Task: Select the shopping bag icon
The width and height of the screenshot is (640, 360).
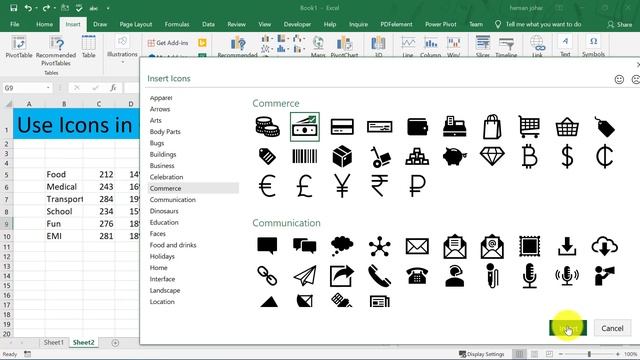Action: tap(492, 127)
